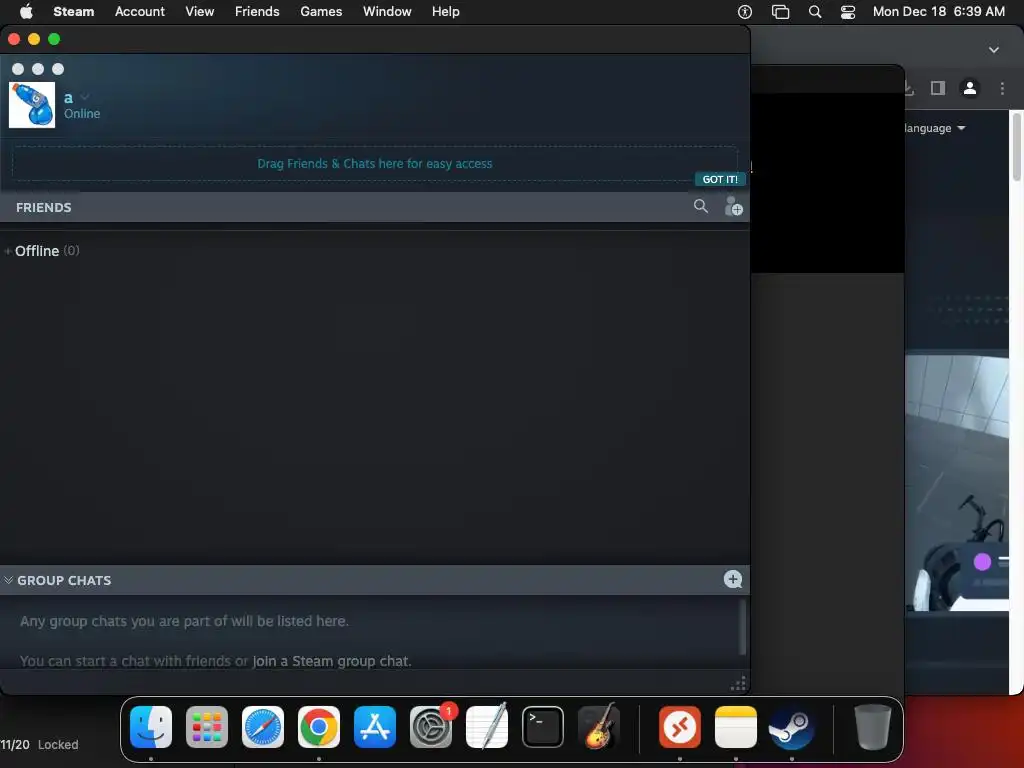Open Terminal from the Dock
Image resolution: width=1024 pixels, height=768 pixels.
pos(543,727)
